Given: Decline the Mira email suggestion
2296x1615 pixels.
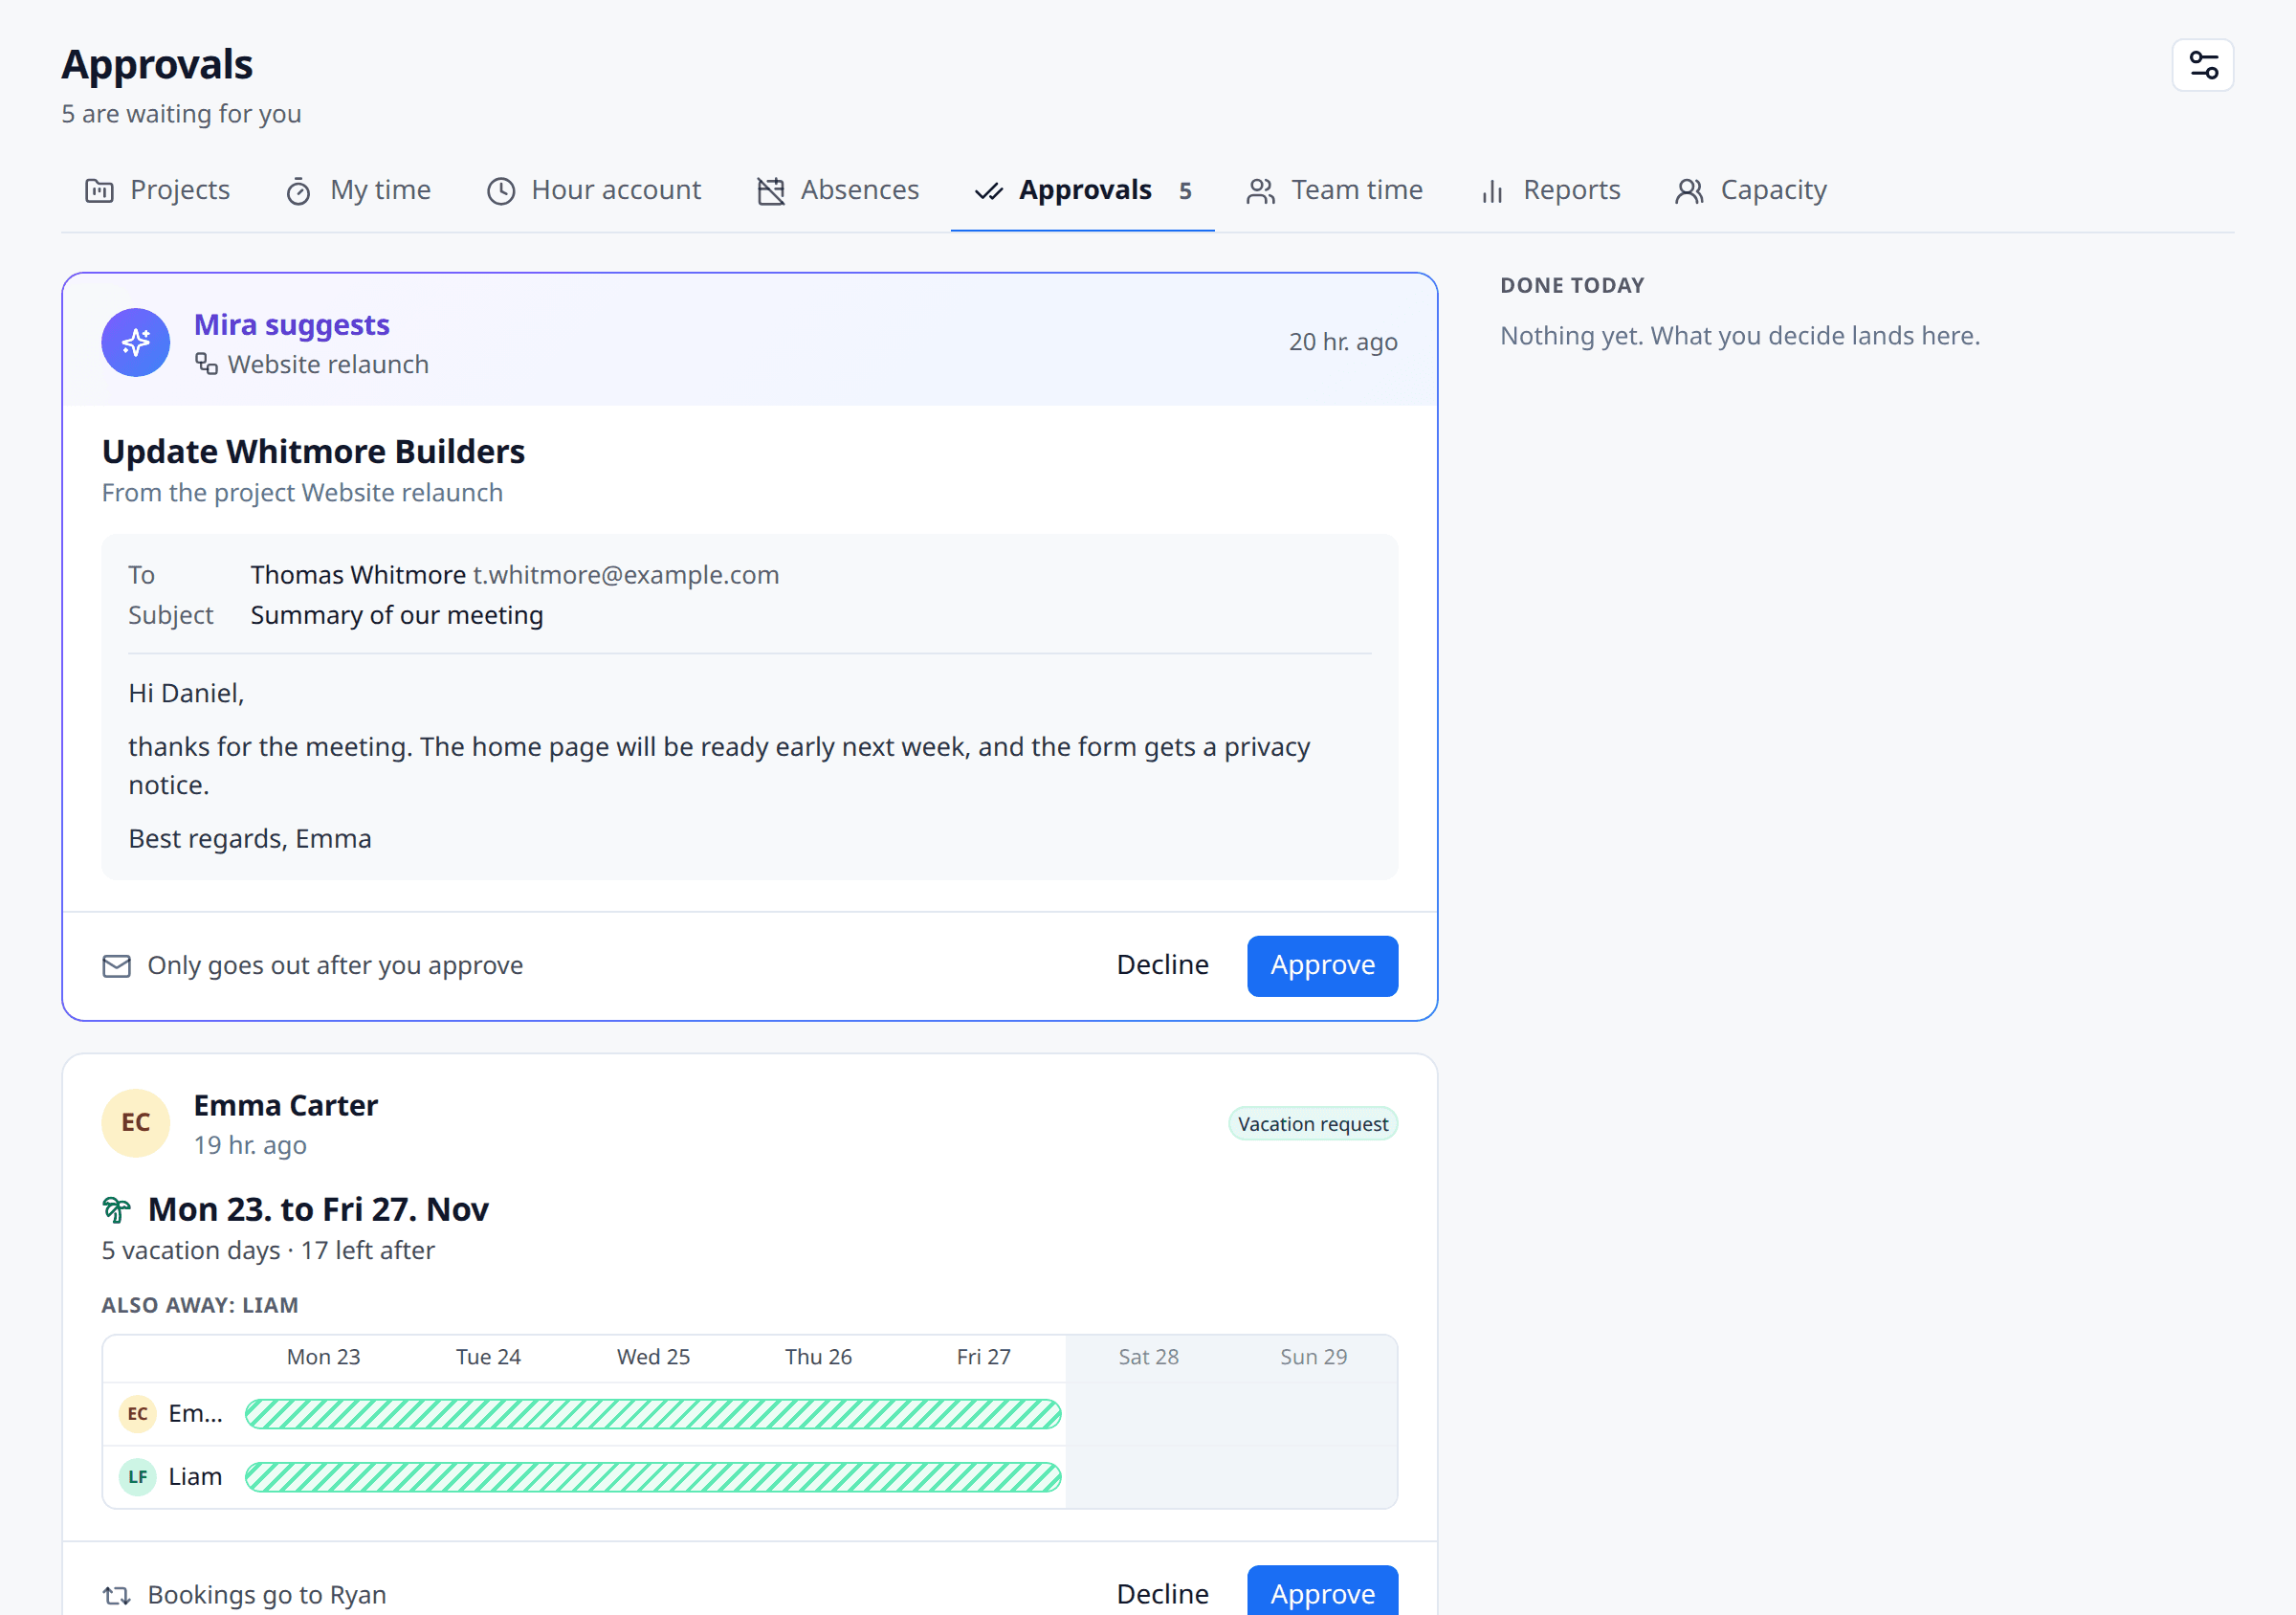Looking at the screenshot, I should pos(1162,965).
